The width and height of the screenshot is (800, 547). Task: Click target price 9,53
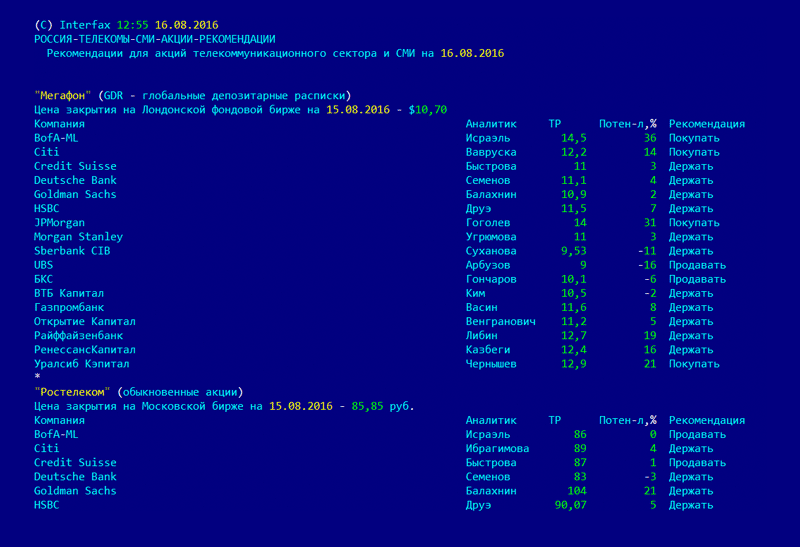(x=573, y=251)
